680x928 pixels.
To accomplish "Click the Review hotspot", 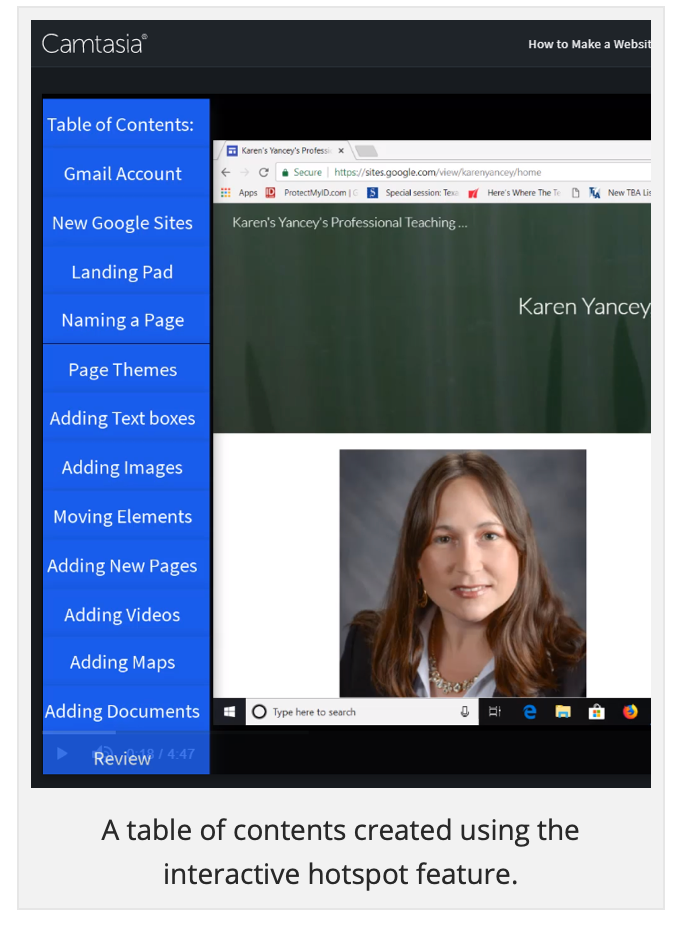I will click(123, 759).
